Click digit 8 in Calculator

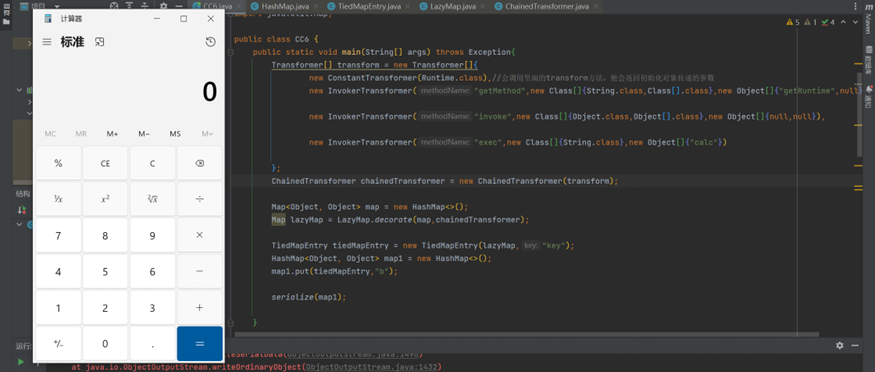[x=105, y=235]
